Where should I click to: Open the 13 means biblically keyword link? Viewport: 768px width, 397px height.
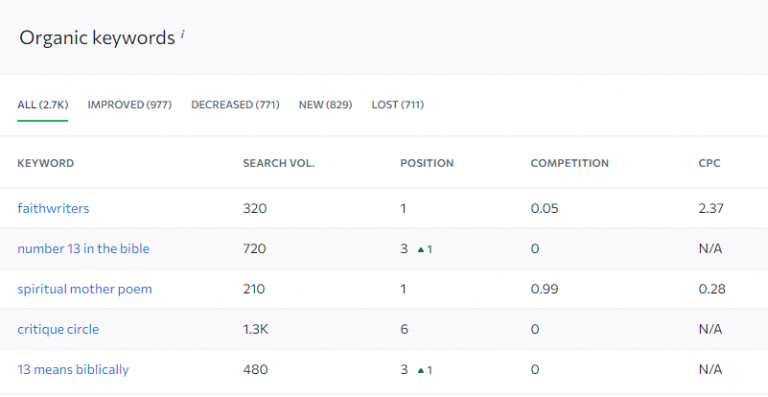click(73, 370)
